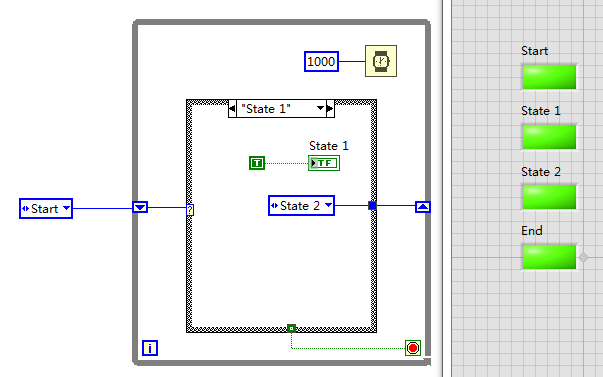
Task: Click the right shift register on the loop
Action: click(423, 207)
